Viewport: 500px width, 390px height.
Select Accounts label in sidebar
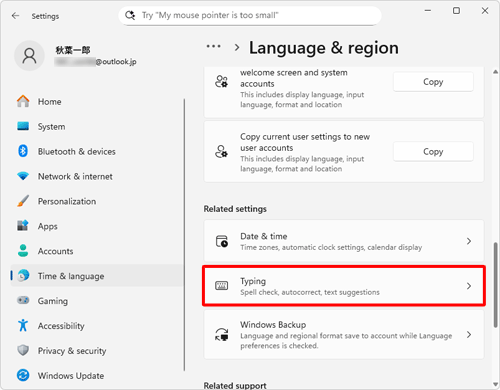pos(55,251)
